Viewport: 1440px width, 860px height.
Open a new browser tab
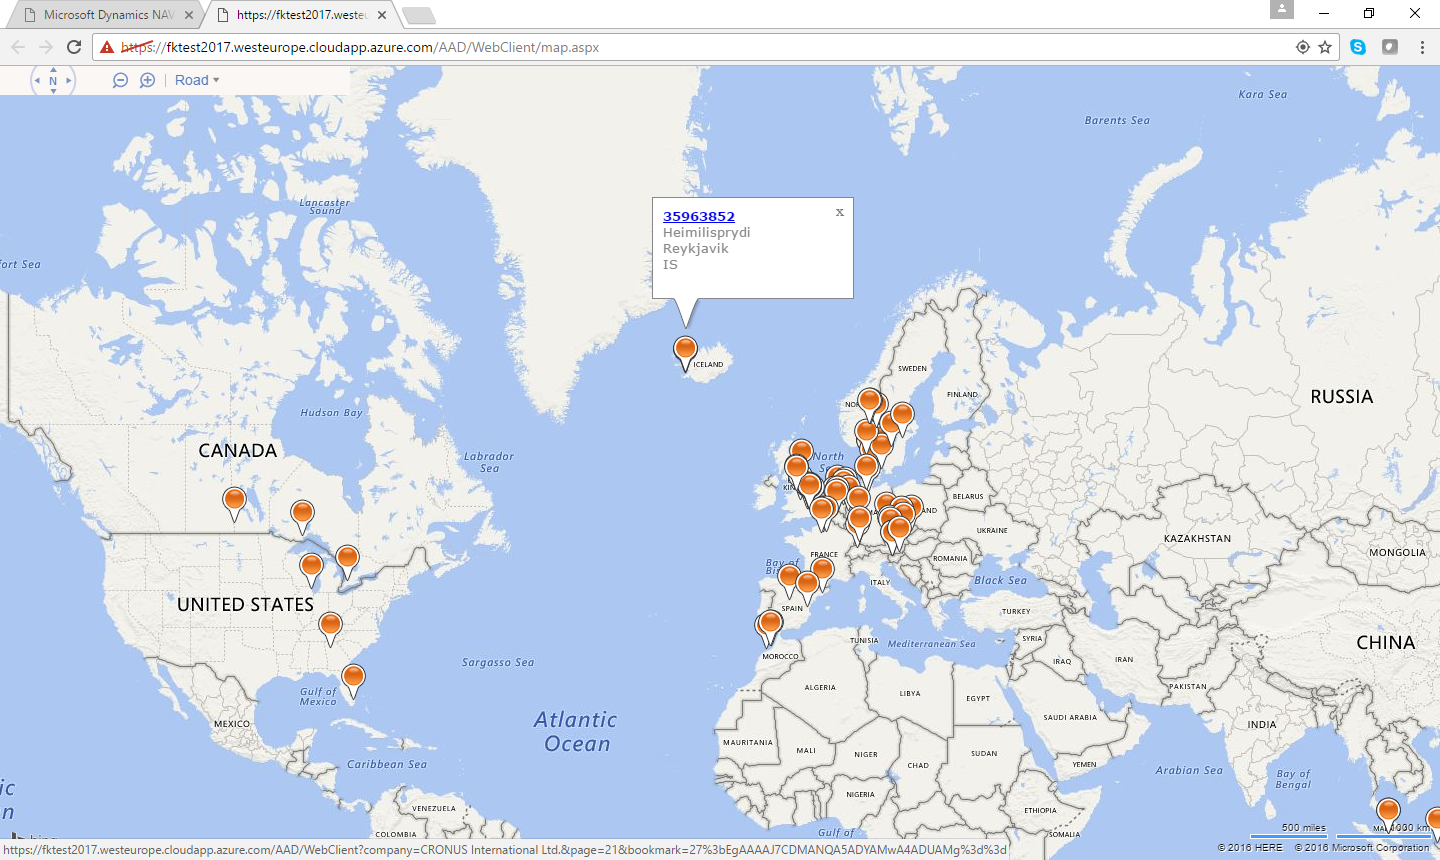(418, 15)
